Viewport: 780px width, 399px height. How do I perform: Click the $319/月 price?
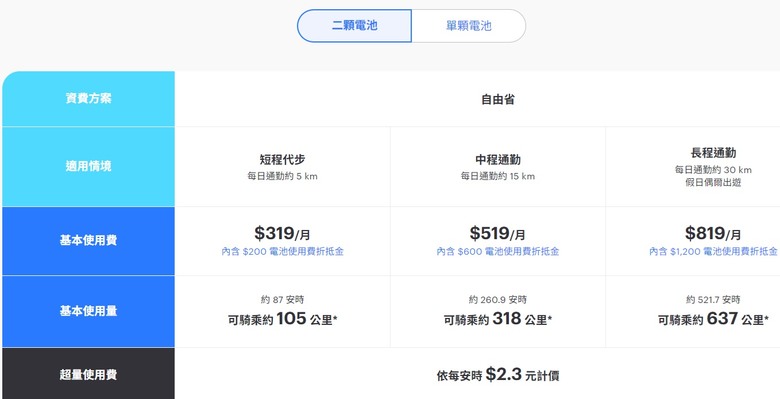(x=283, y=233)
